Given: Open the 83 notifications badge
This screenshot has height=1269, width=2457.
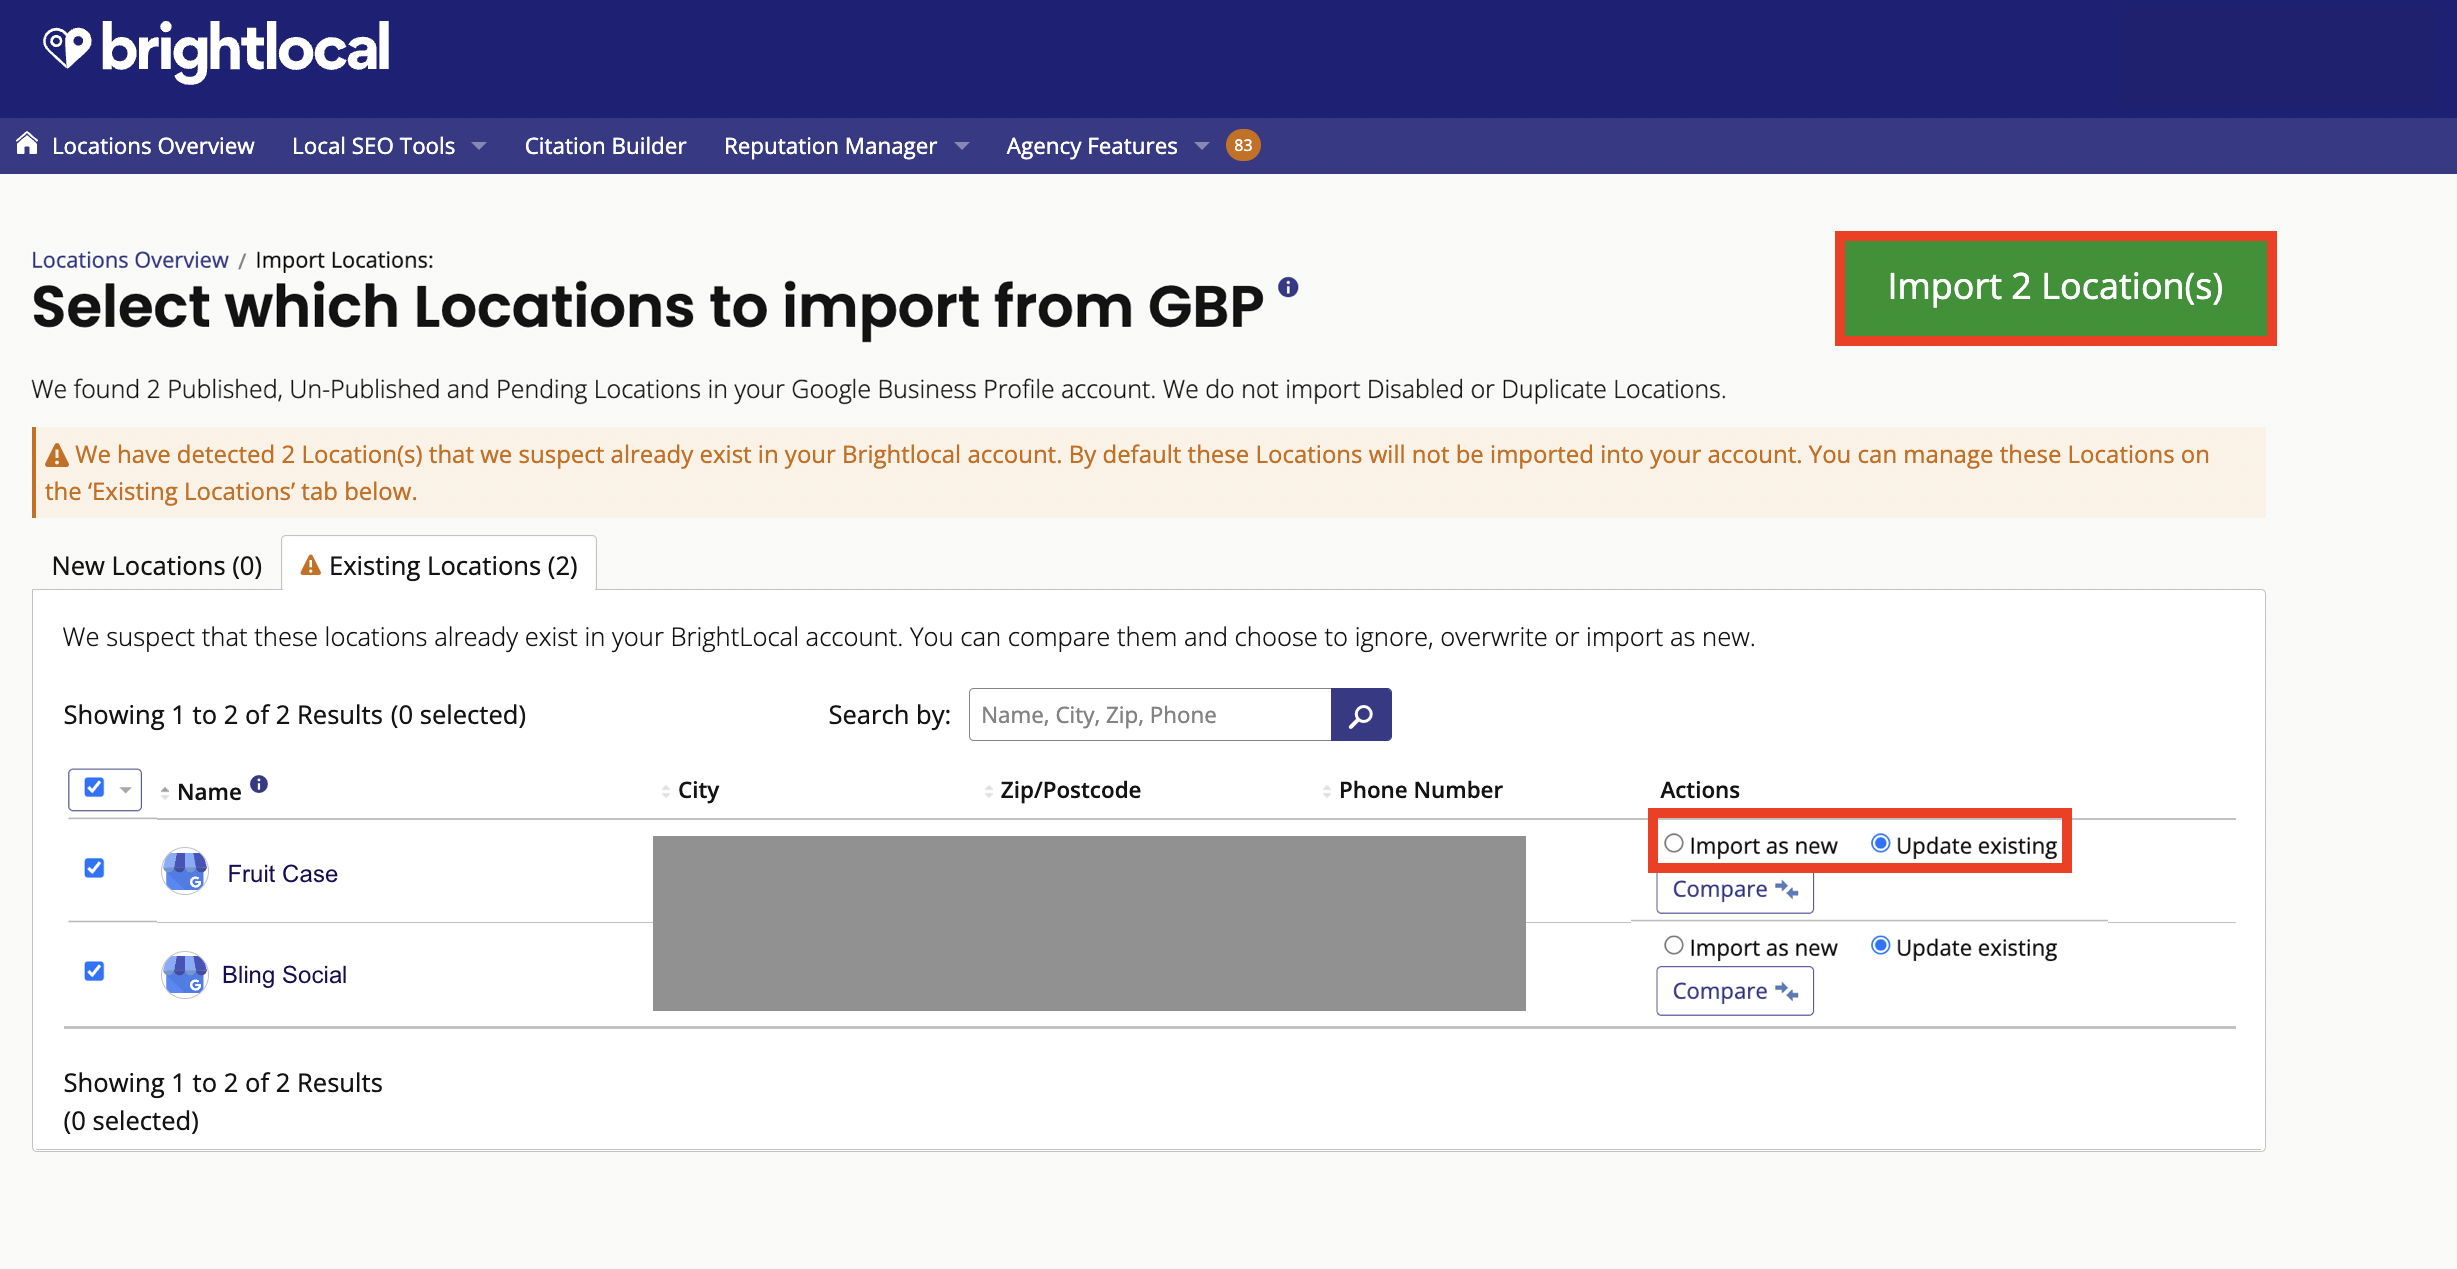Looking at the screenshot, I should tap(1243, 145).
